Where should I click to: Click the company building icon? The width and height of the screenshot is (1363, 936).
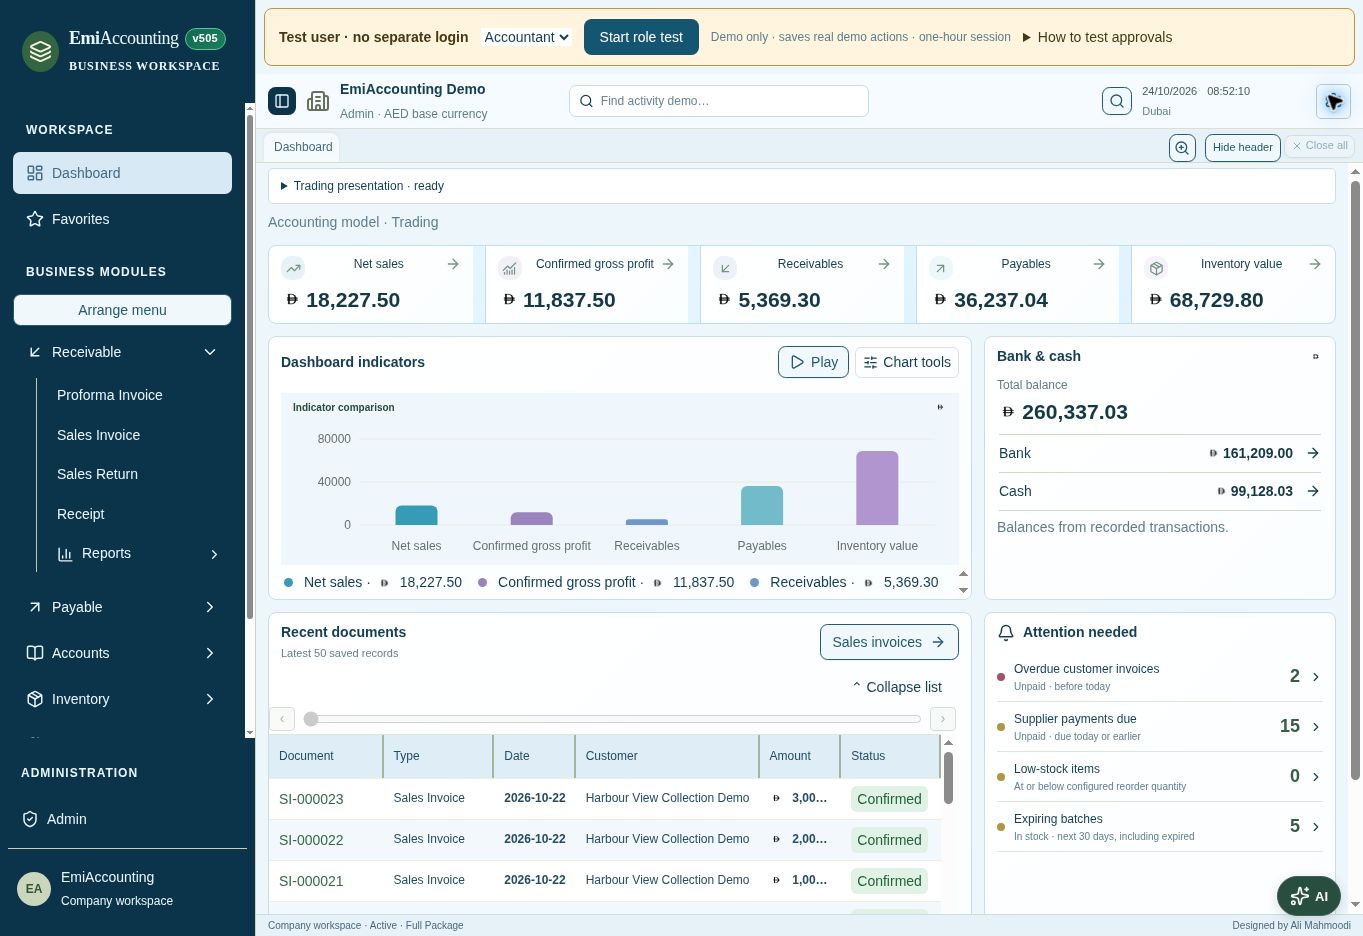pyautogui.click(x=318, y=101)
